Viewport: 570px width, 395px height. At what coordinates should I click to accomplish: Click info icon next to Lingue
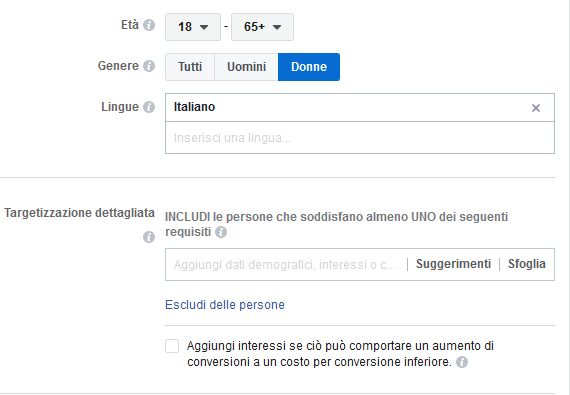tap(149, 107)
